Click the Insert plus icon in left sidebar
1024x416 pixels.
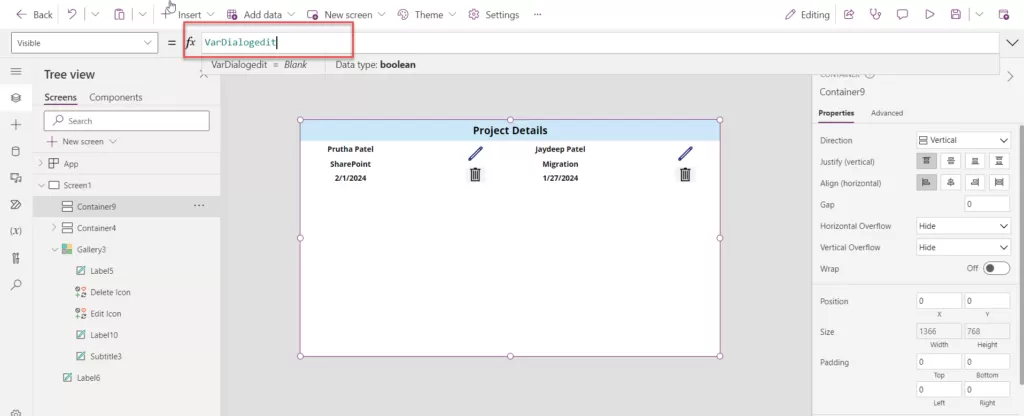(15, 125)
